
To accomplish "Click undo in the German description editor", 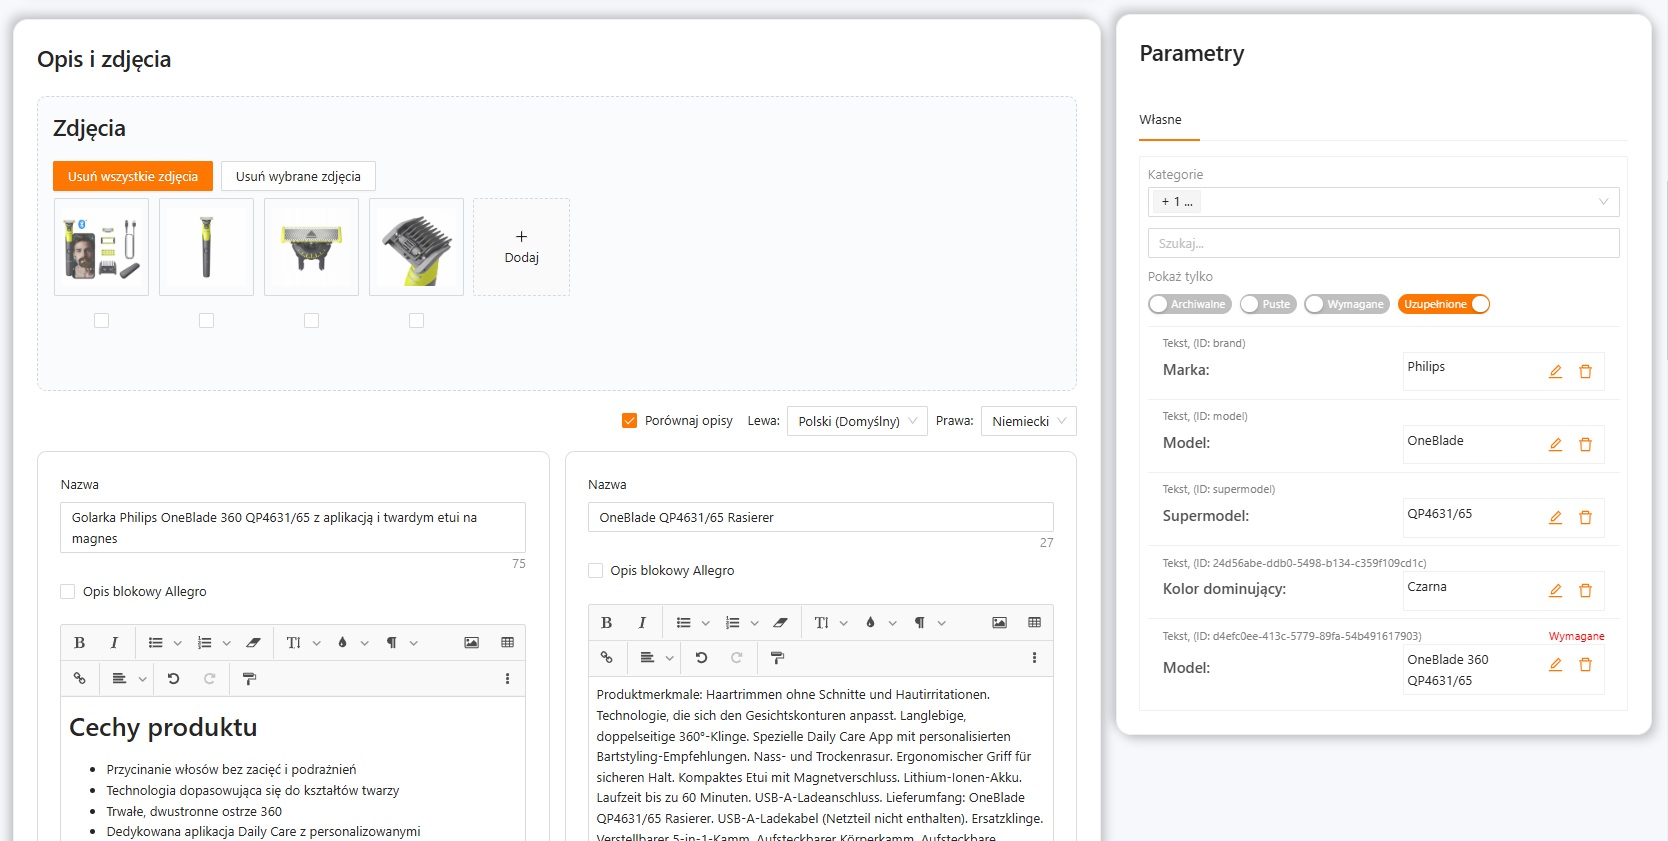I will click(x=701, y=658).
